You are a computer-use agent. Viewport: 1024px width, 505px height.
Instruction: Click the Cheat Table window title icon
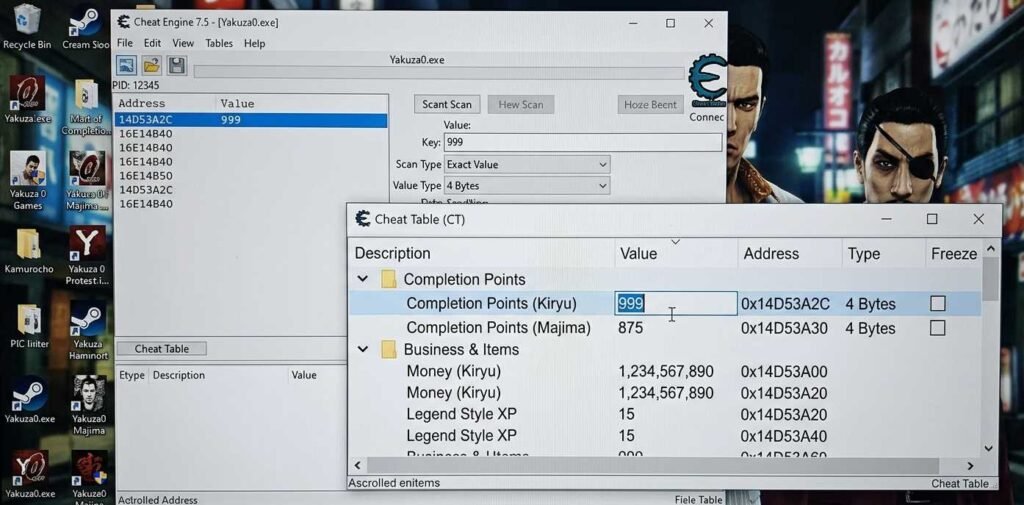point(362,219)
